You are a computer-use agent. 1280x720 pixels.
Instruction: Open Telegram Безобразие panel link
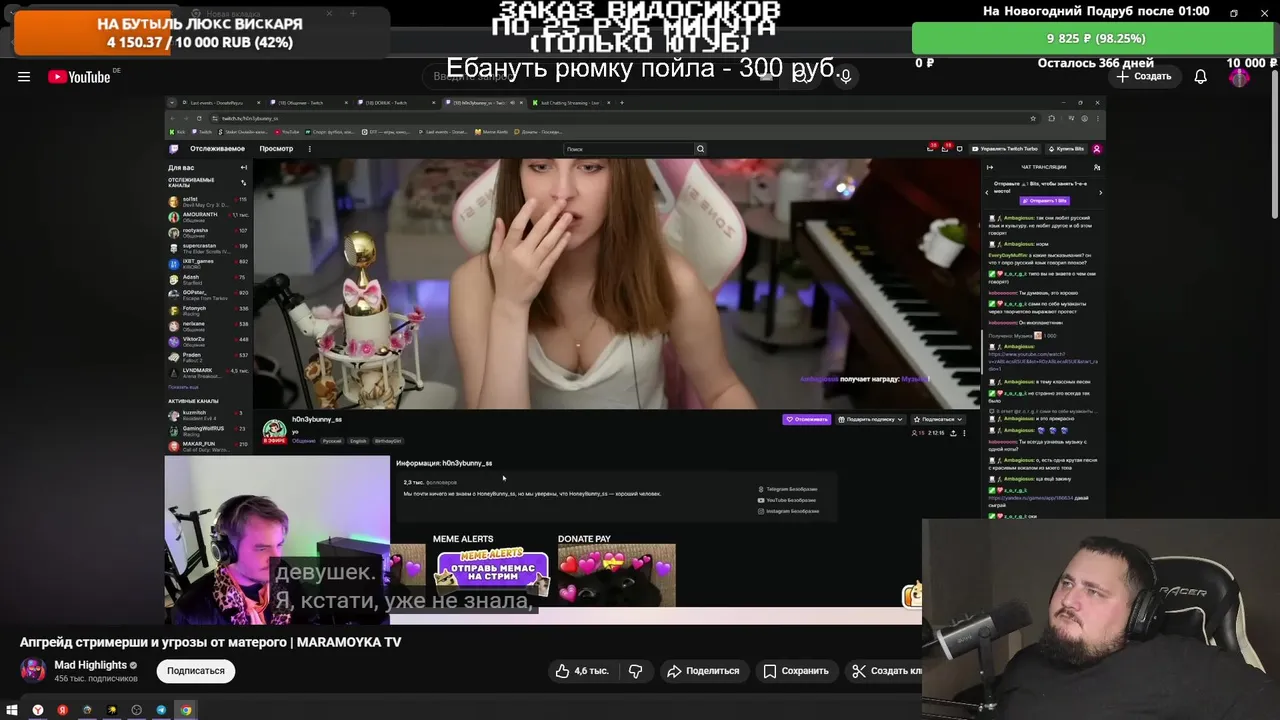789,489
